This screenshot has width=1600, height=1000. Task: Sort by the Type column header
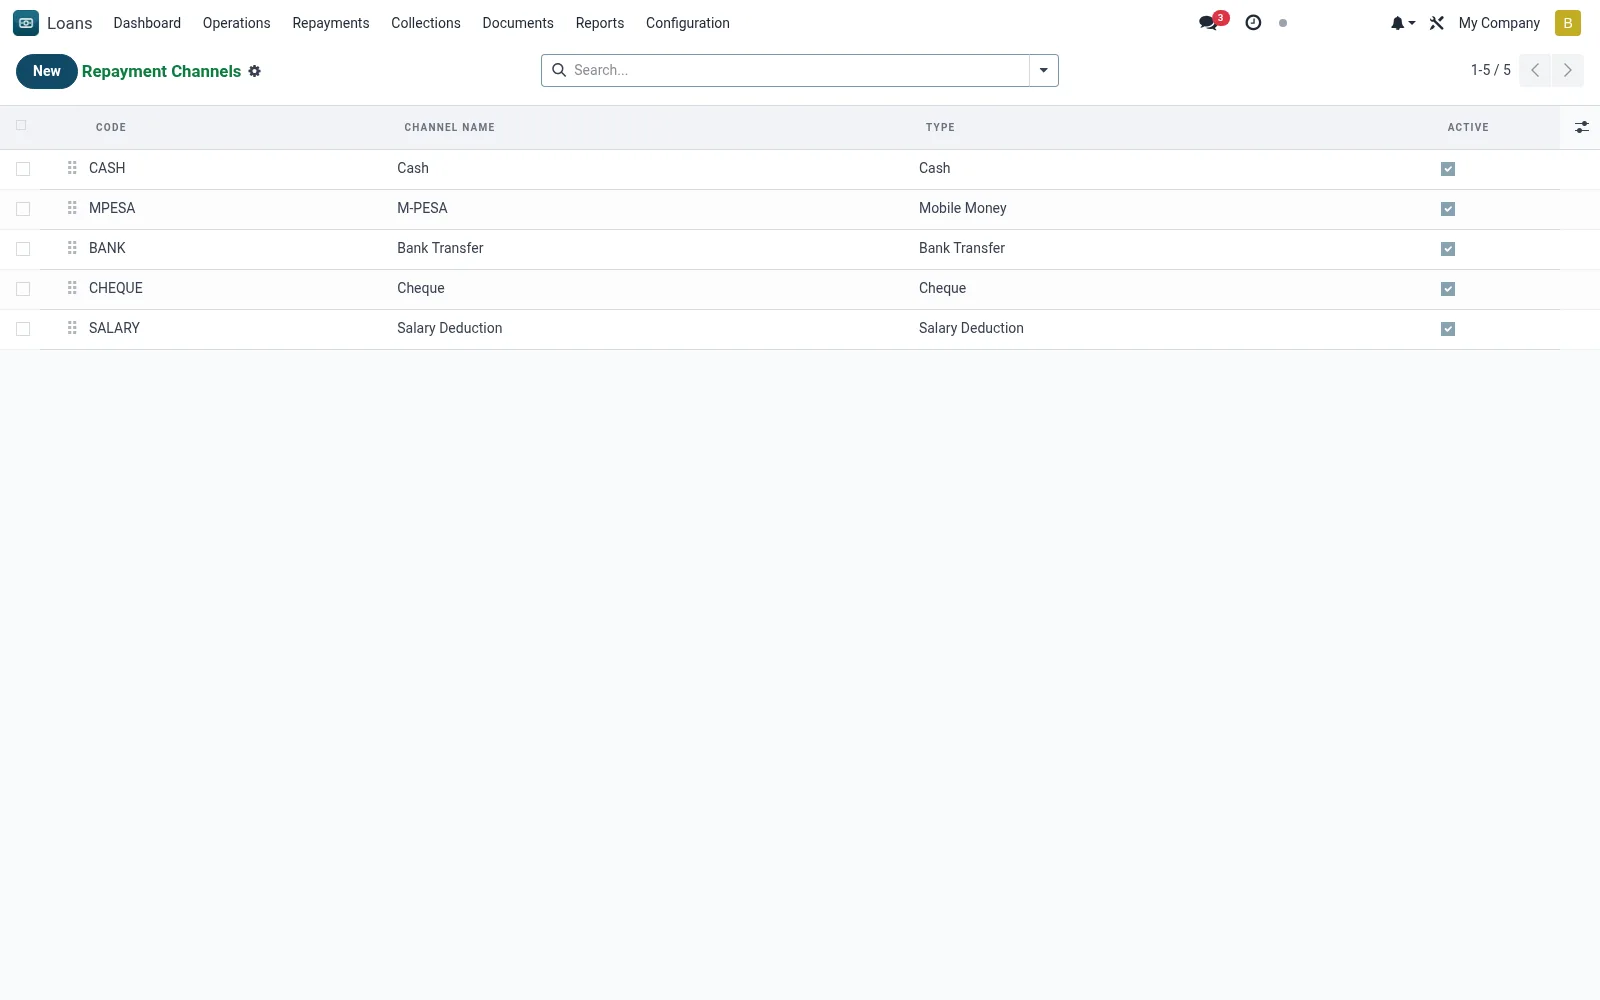pyautogui.click(x=940, y=127)
